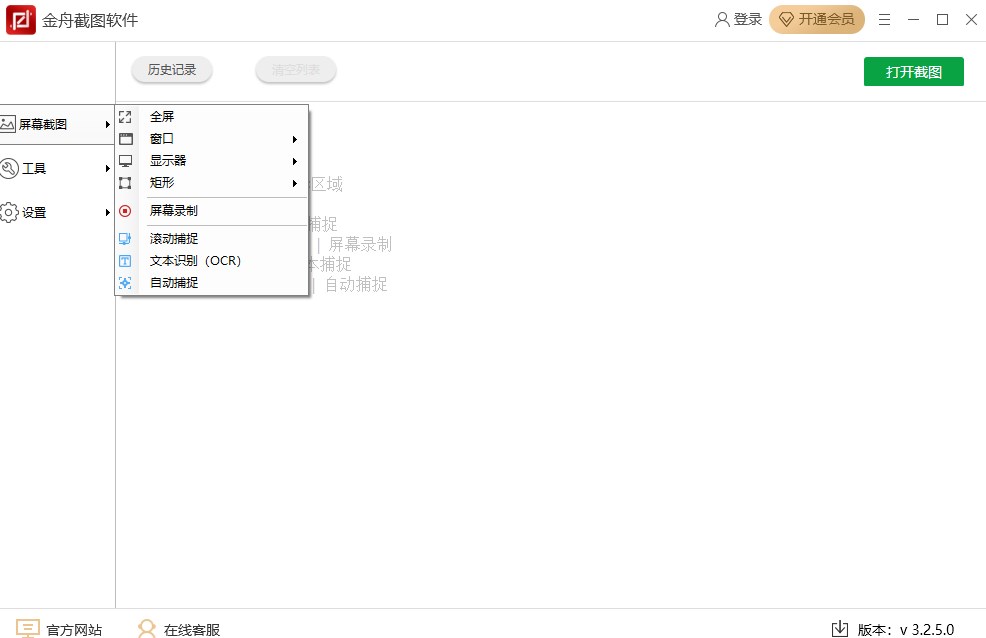Screen dimensions: 986x638
Task: Open the hamburger menu in title bar
Action: tap(884, 20)
